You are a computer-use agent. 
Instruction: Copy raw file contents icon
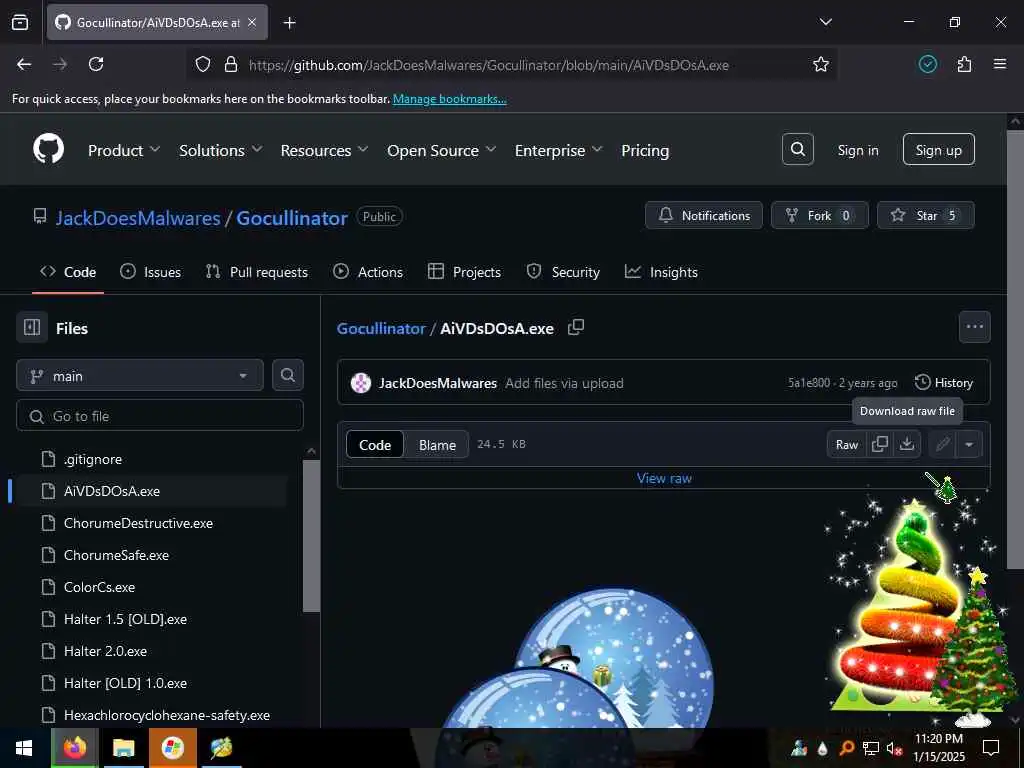click(x=880, y=444)
